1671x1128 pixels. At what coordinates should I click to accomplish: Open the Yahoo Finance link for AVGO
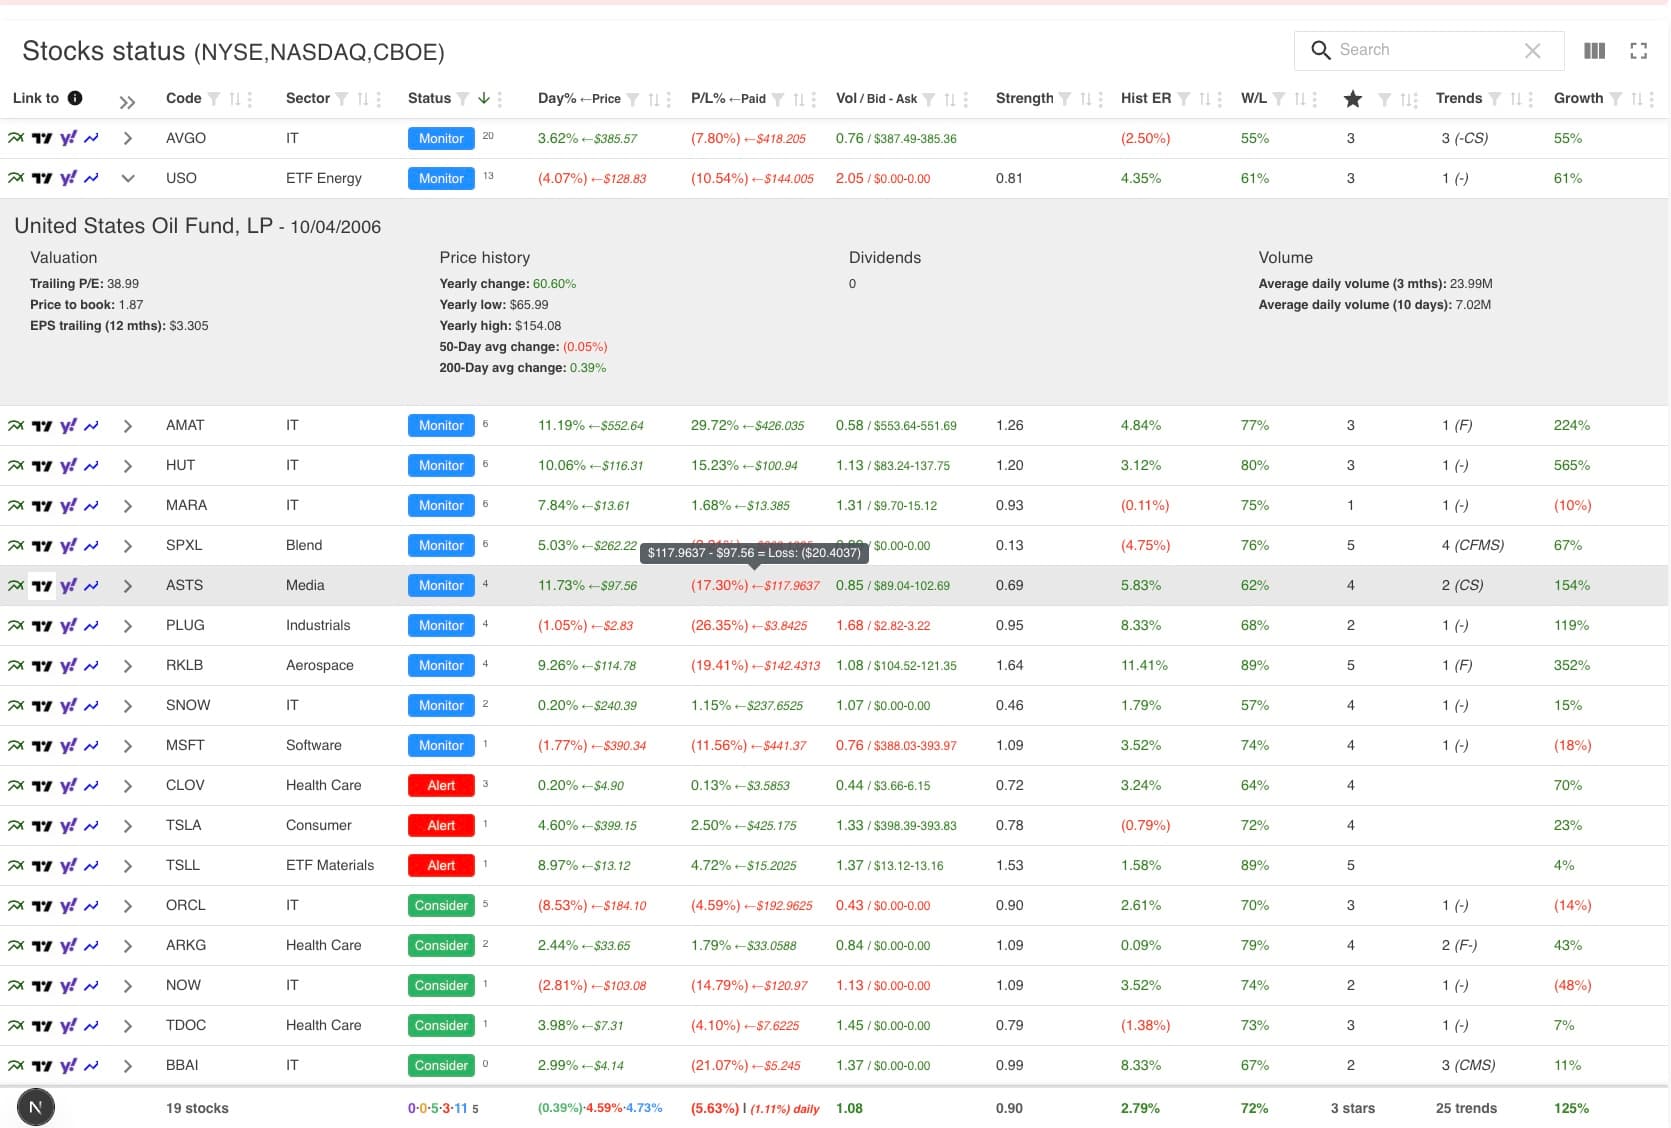click(x=68, y=139)
